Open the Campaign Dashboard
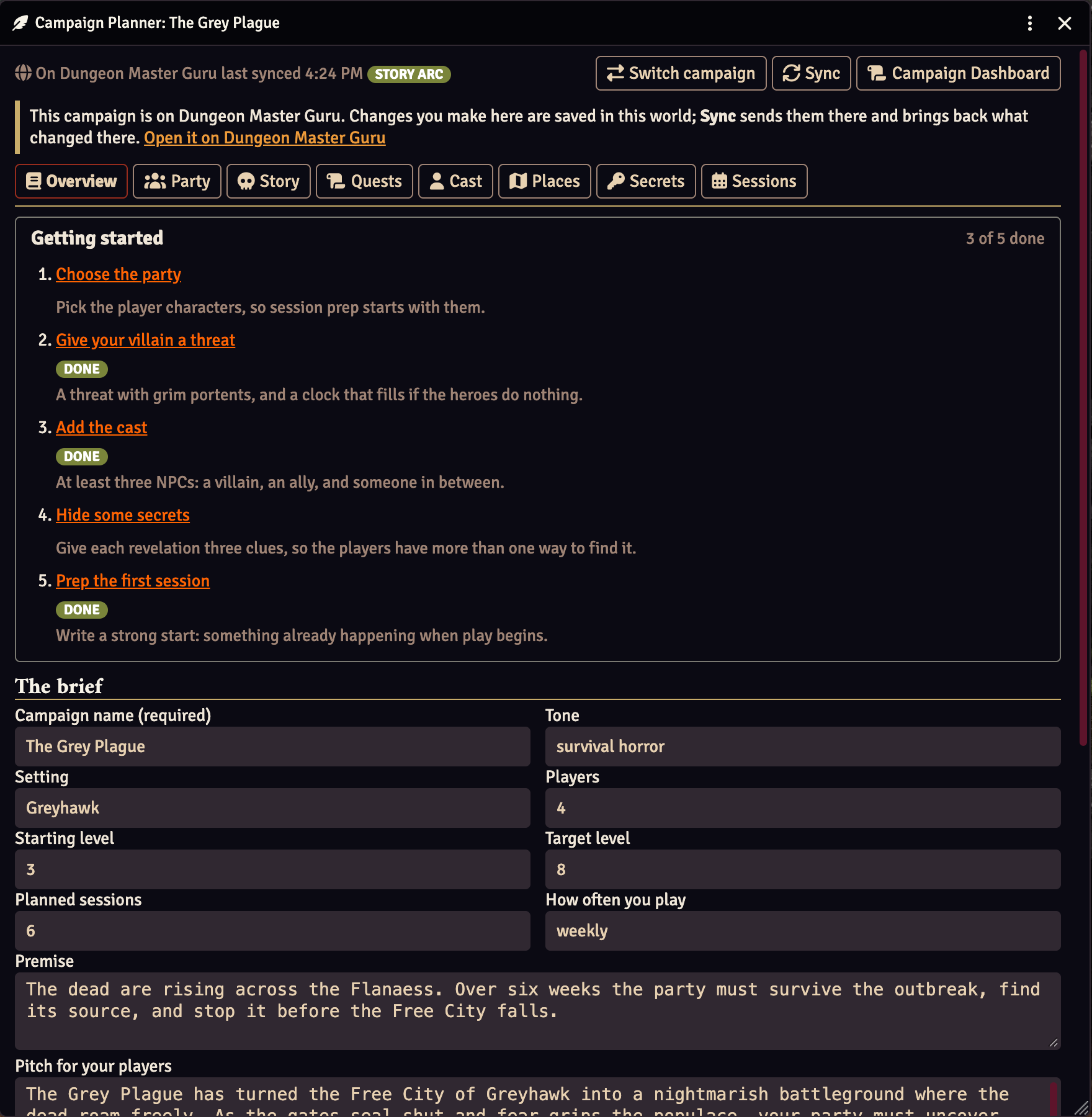Screen dimensions: 1092x1117 click(958, 73)
